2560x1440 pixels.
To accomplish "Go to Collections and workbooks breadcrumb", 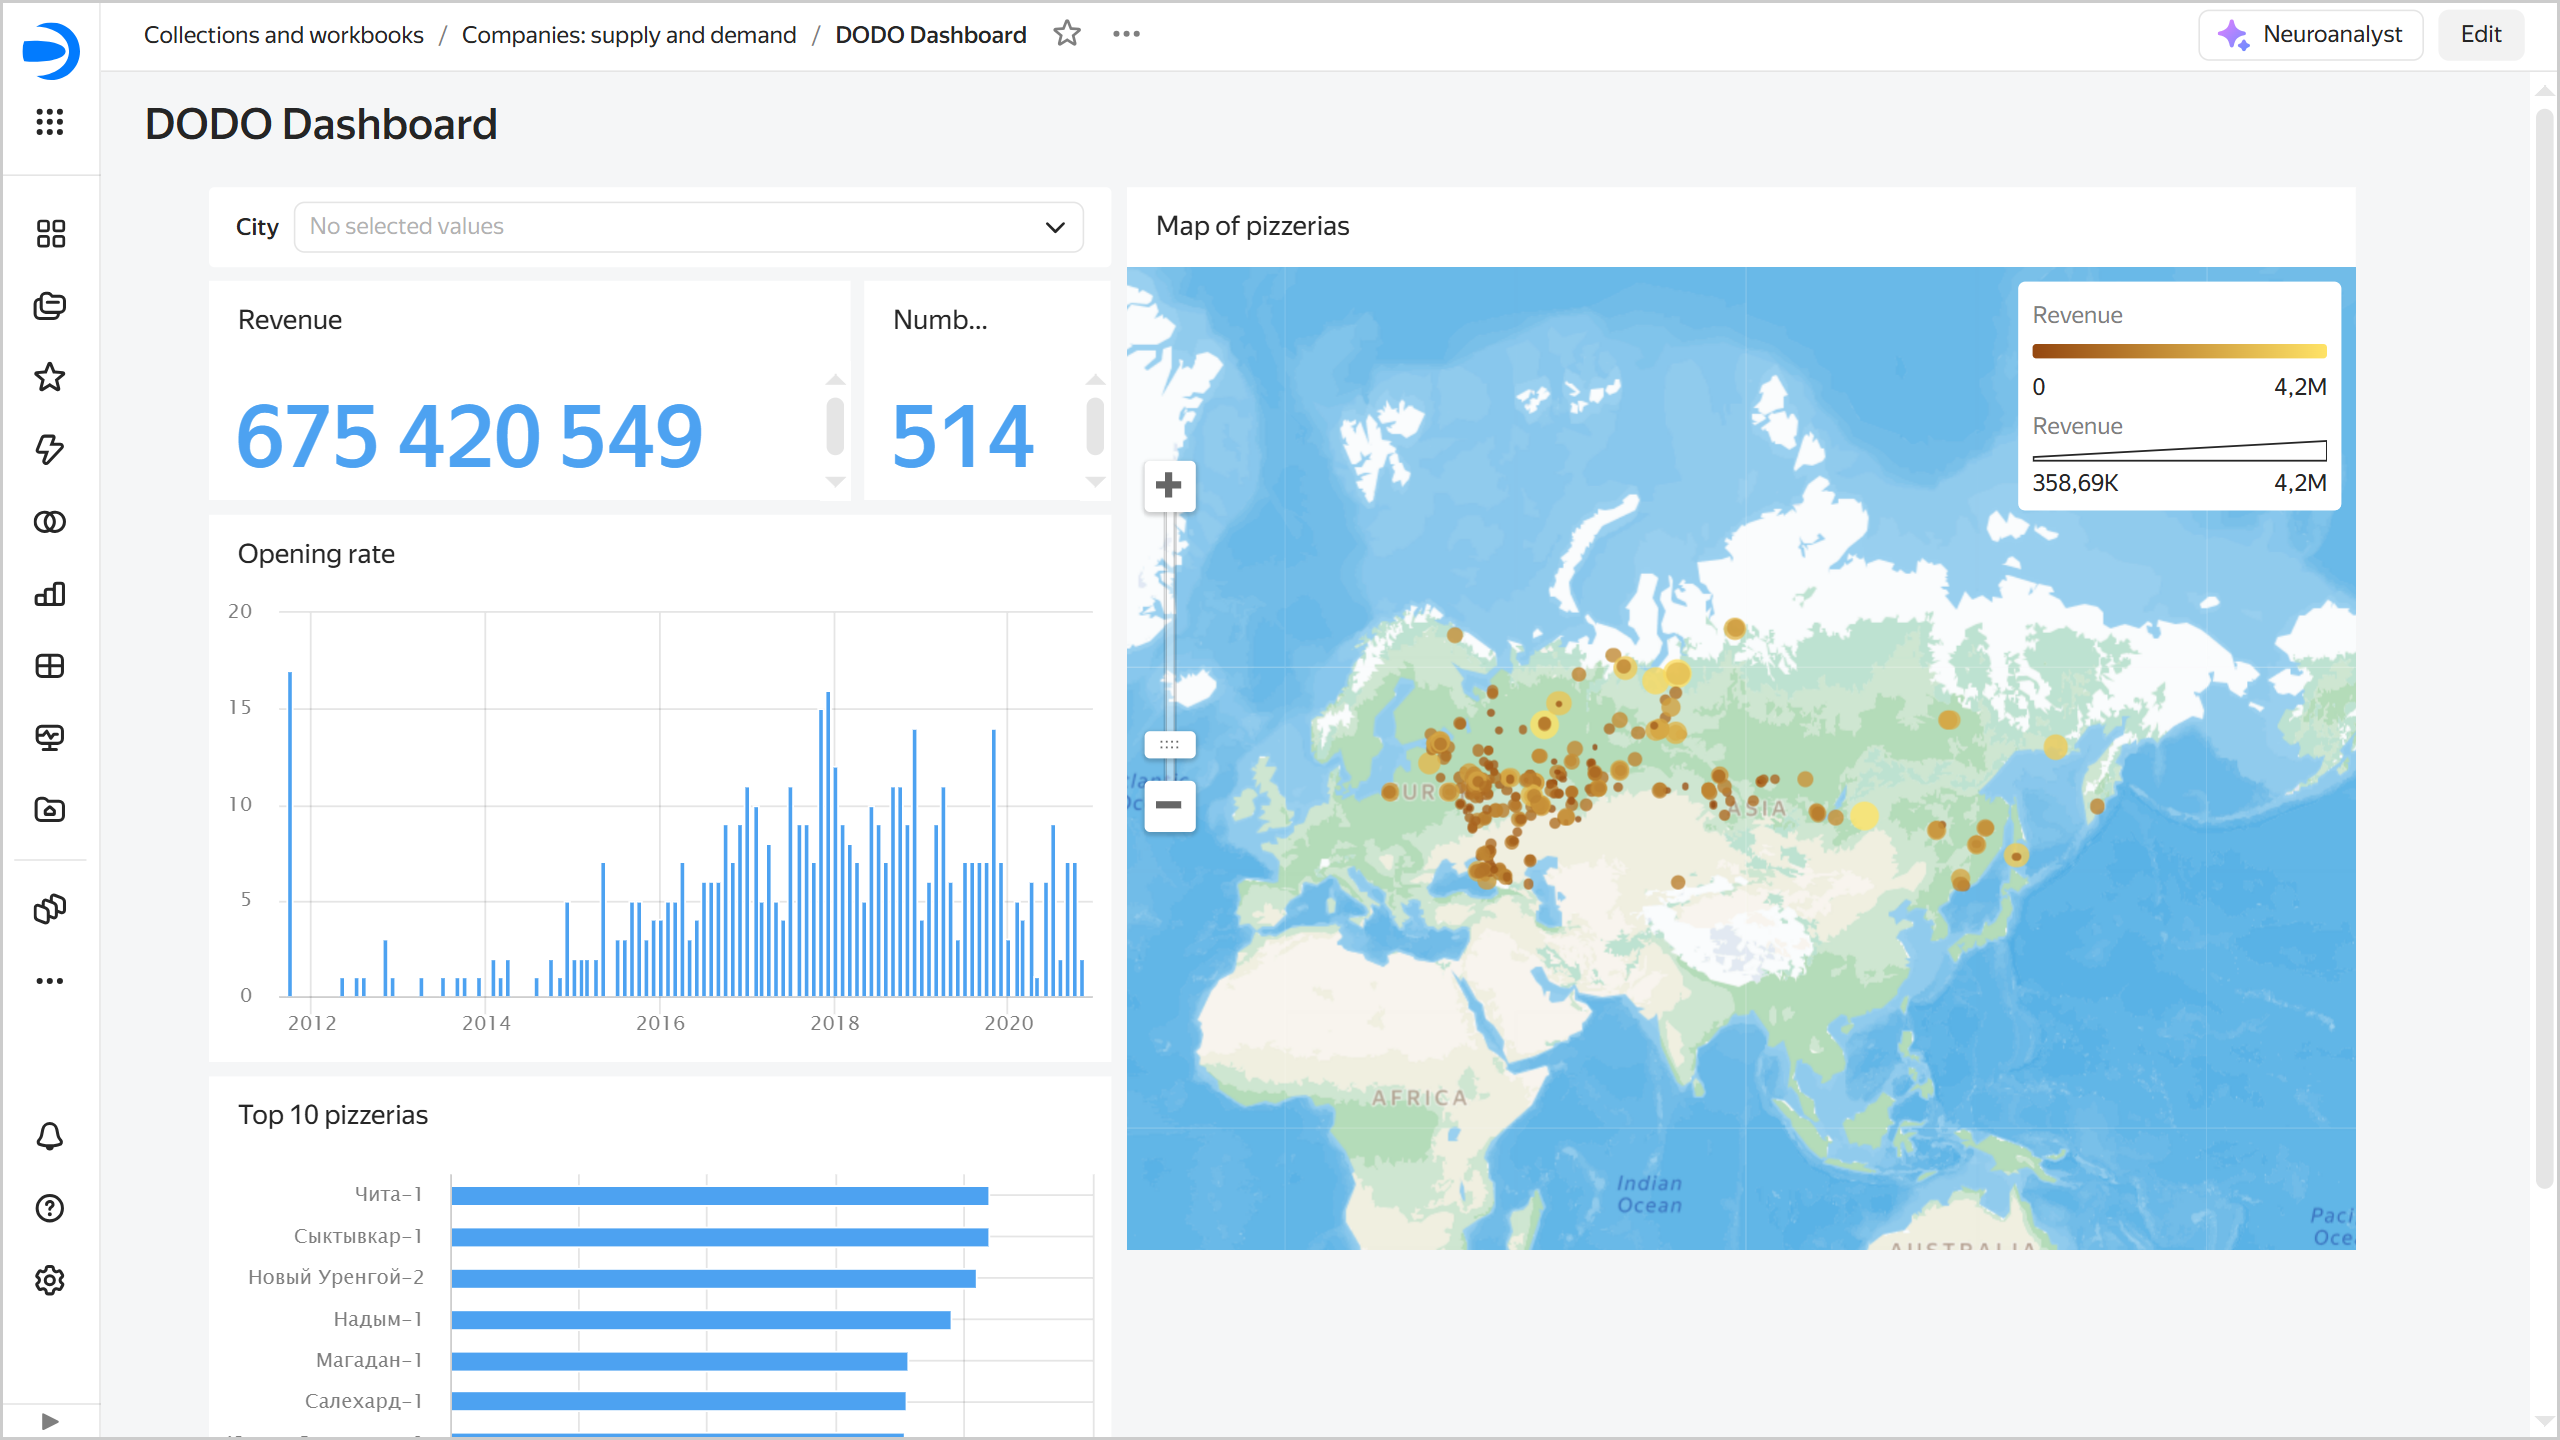I will 283,35.
